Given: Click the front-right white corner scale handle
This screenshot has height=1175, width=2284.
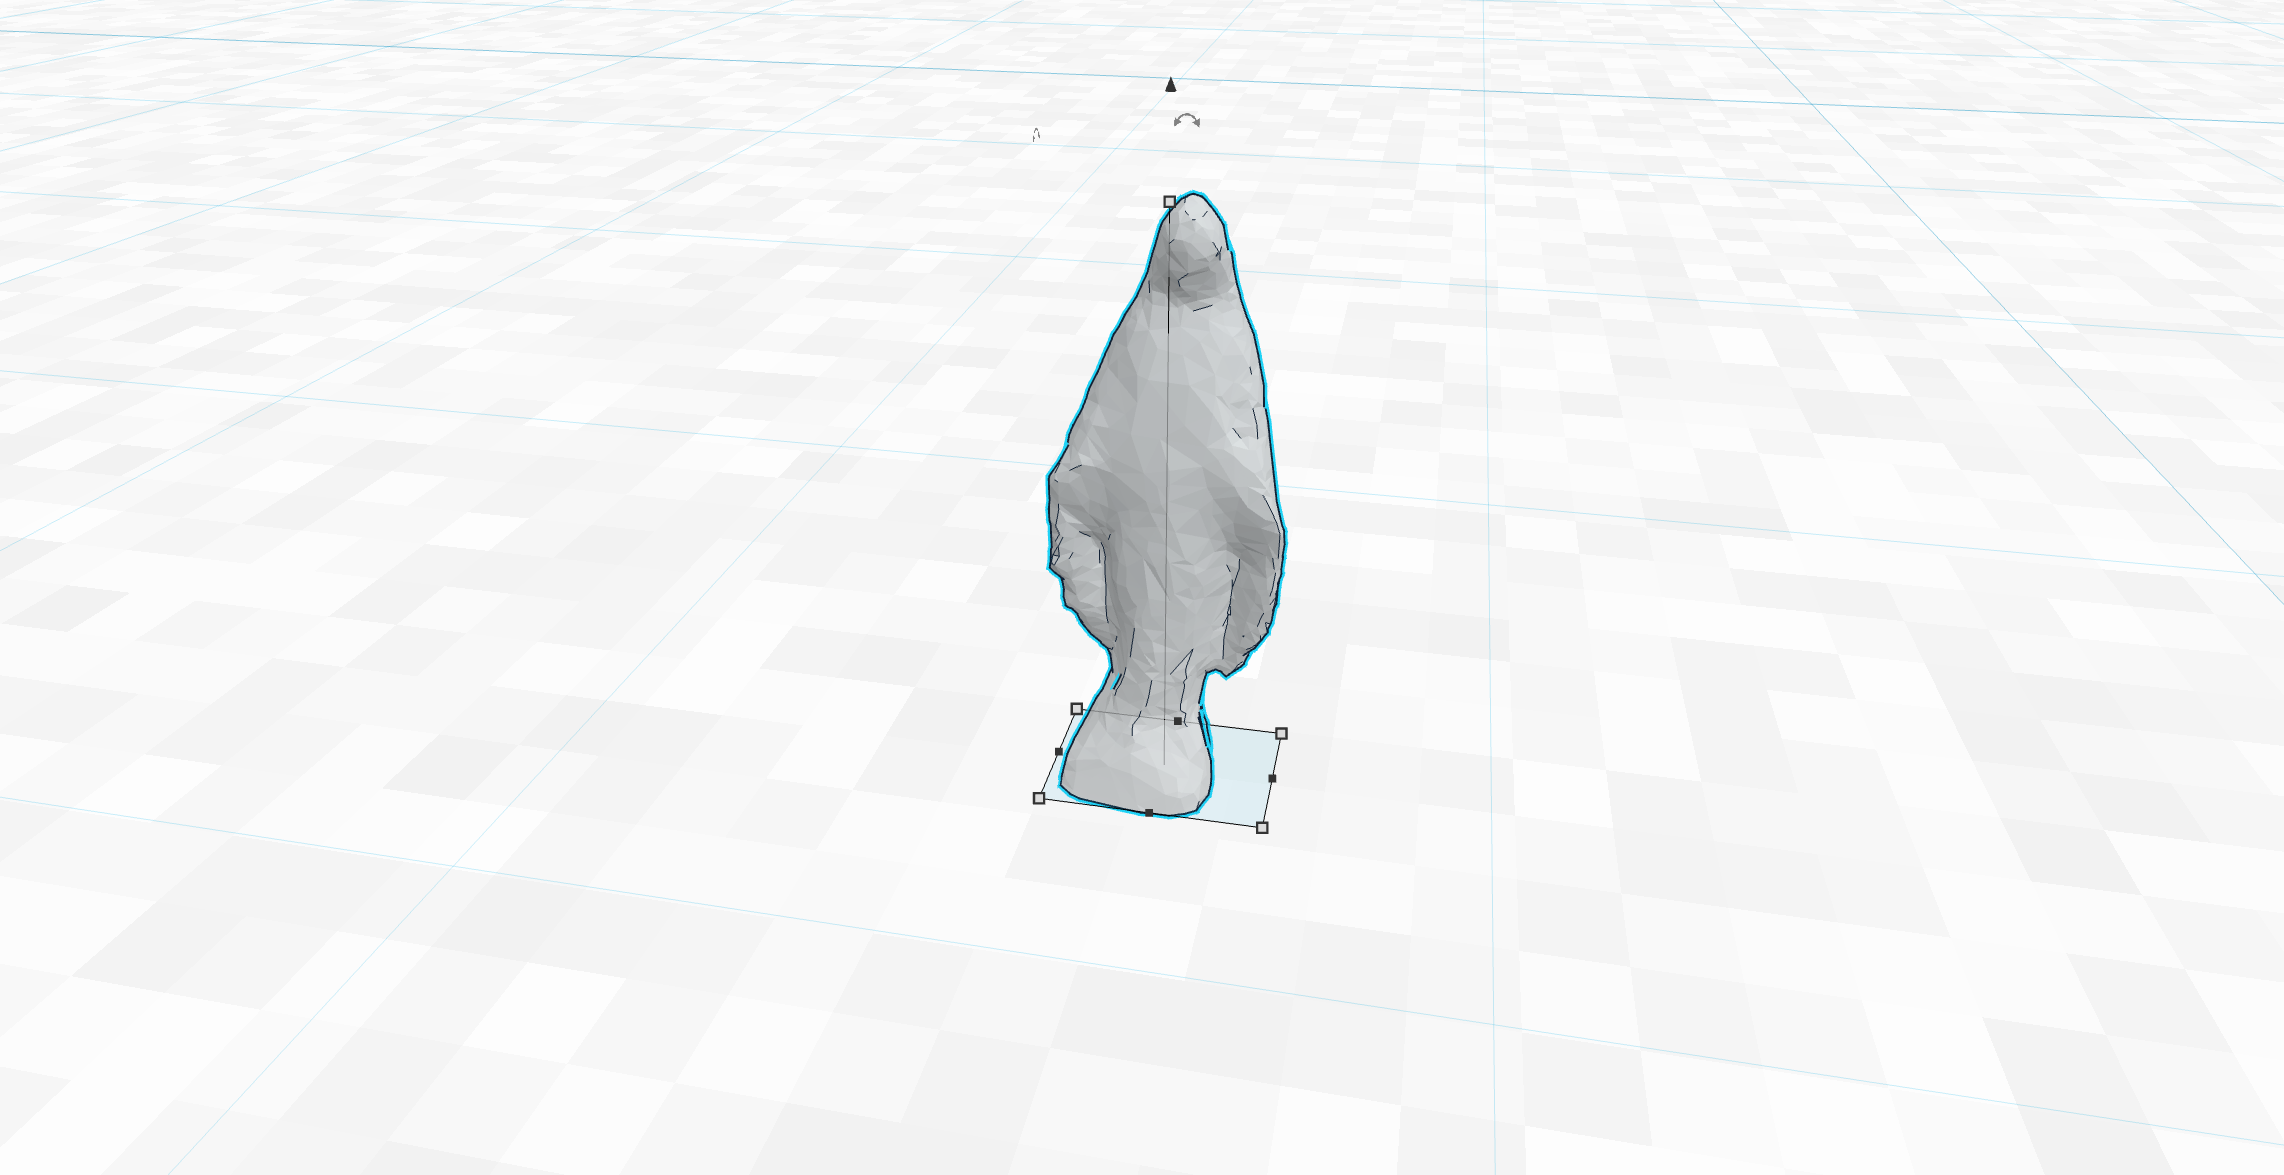Looking at the screenshot, I should pyautogui.click(x=1262, y=827).
